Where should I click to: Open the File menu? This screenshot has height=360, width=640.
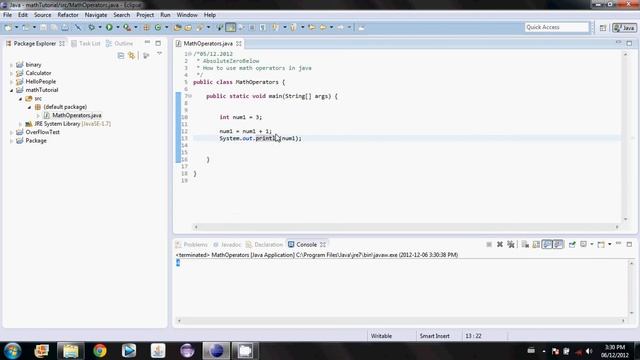(7, 15)
